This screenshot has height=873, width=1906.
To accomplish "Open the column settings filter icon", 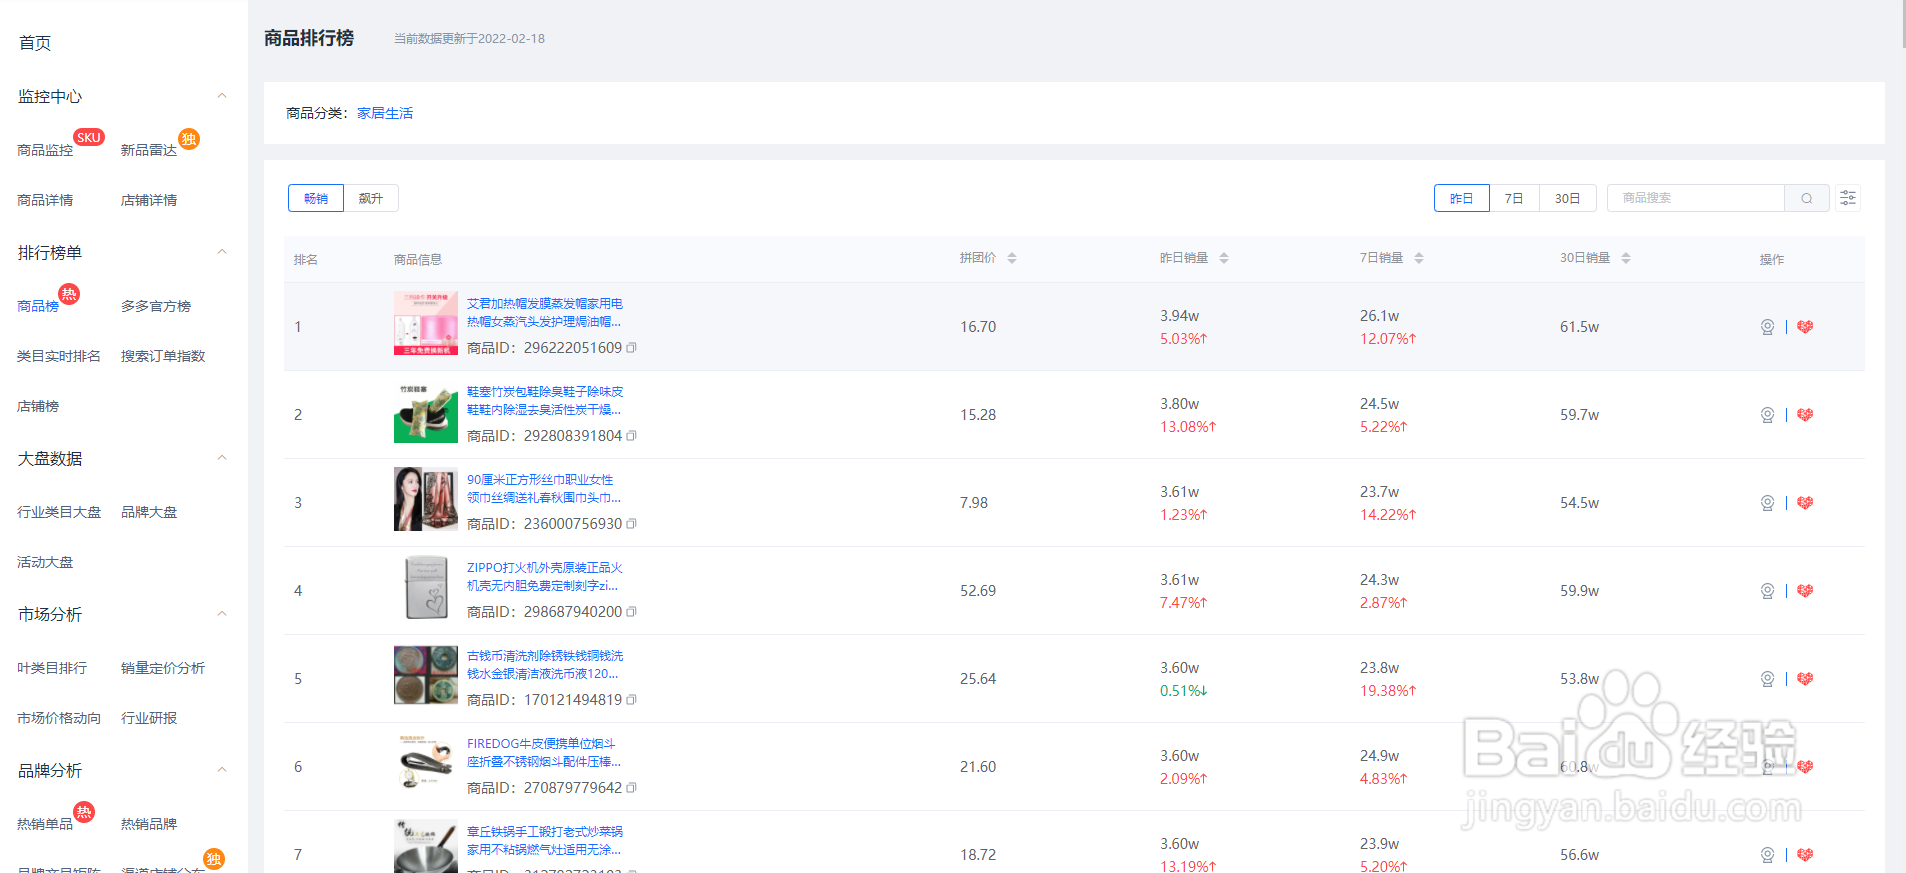I will (x=1848, y=198).
